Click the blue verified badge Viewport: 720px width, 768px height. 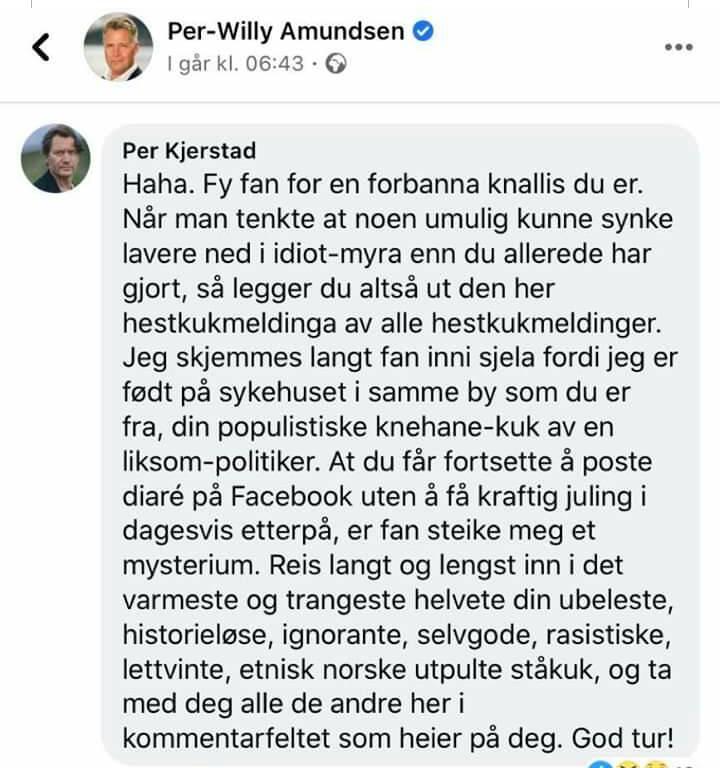pos(423,31)
